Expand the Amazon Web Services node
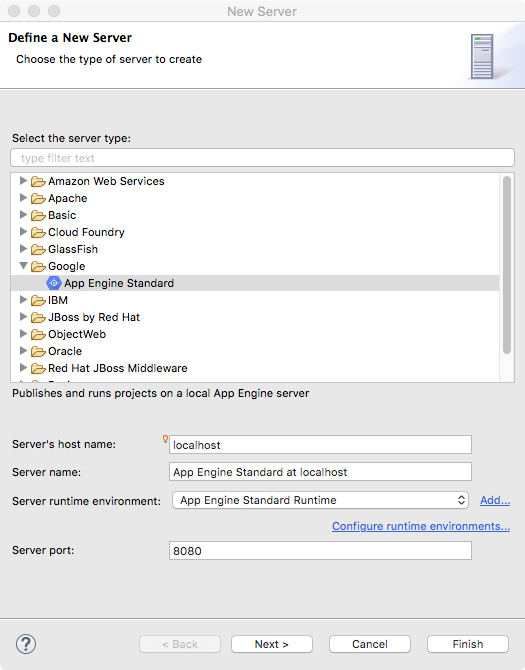This screenshot has width=525, height=670. tap(23, 181)
